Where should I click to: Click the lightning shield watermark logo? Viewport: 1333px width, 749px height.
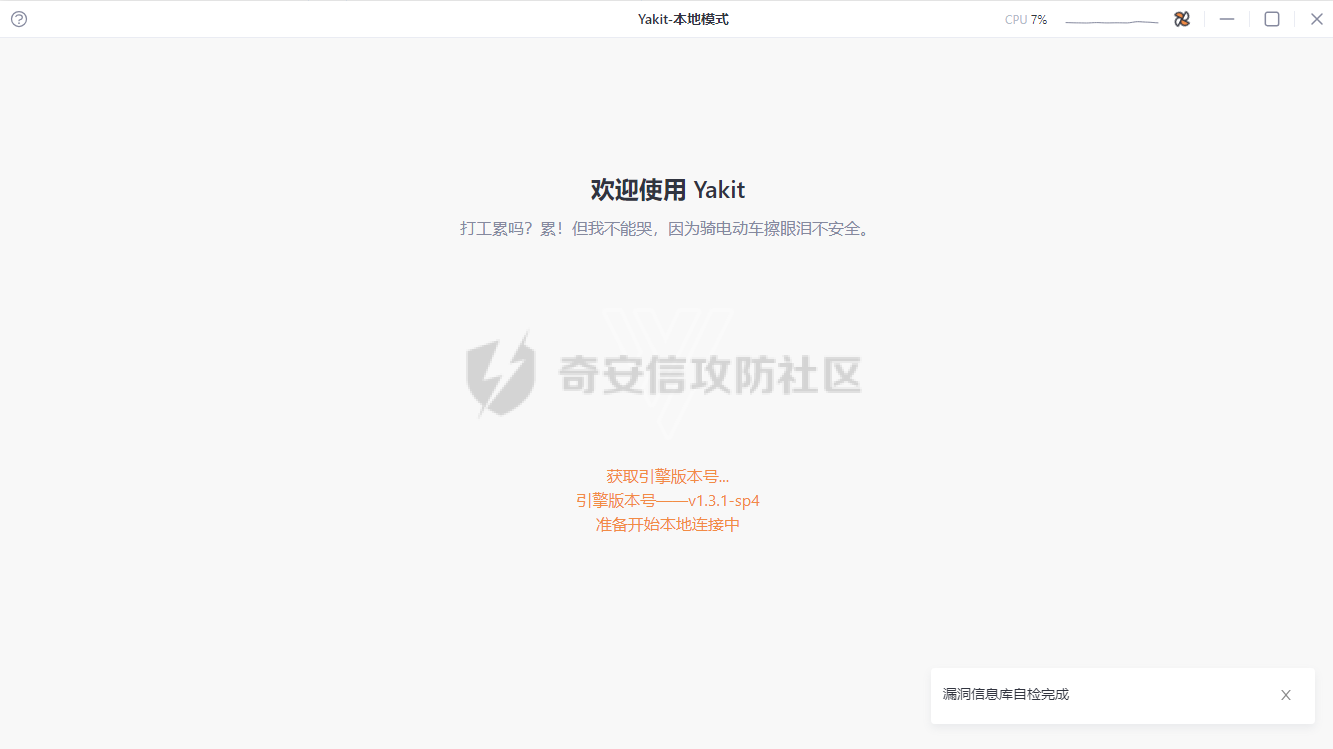point(500,374)
